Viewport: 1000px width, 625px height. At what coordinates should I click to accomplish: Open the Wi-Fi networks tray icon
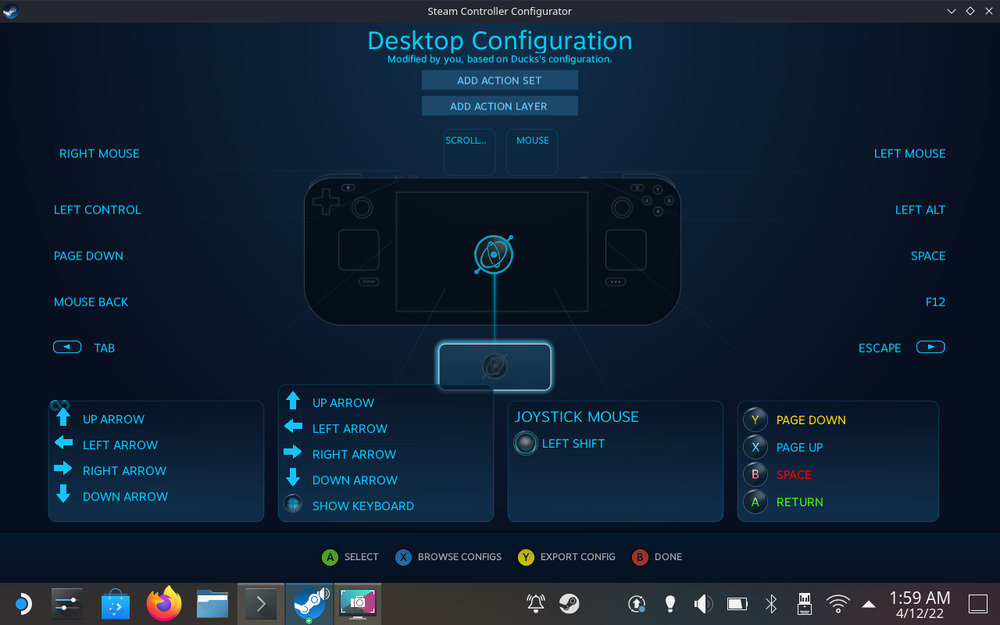tap(838, 603)
